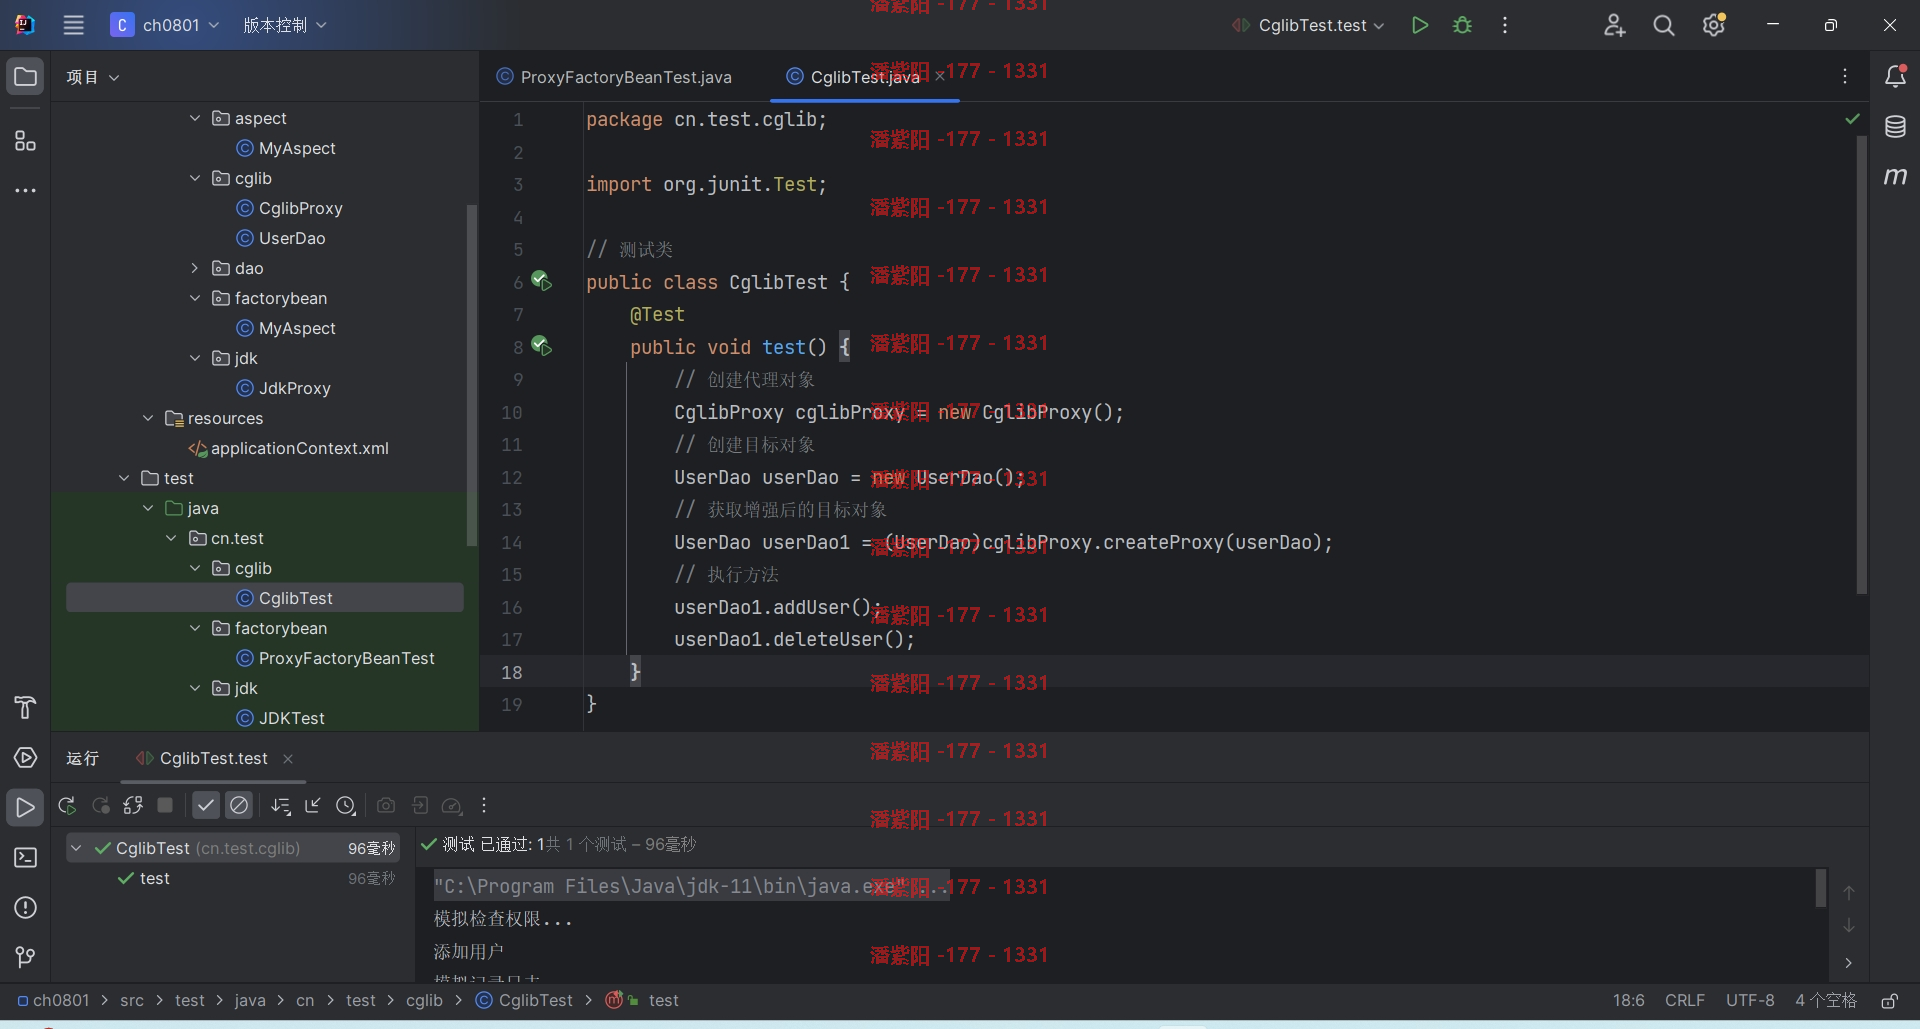Toggle Show Passed tests checkmark button
Screen dimensions: 1920x1029
pos(206,805)
